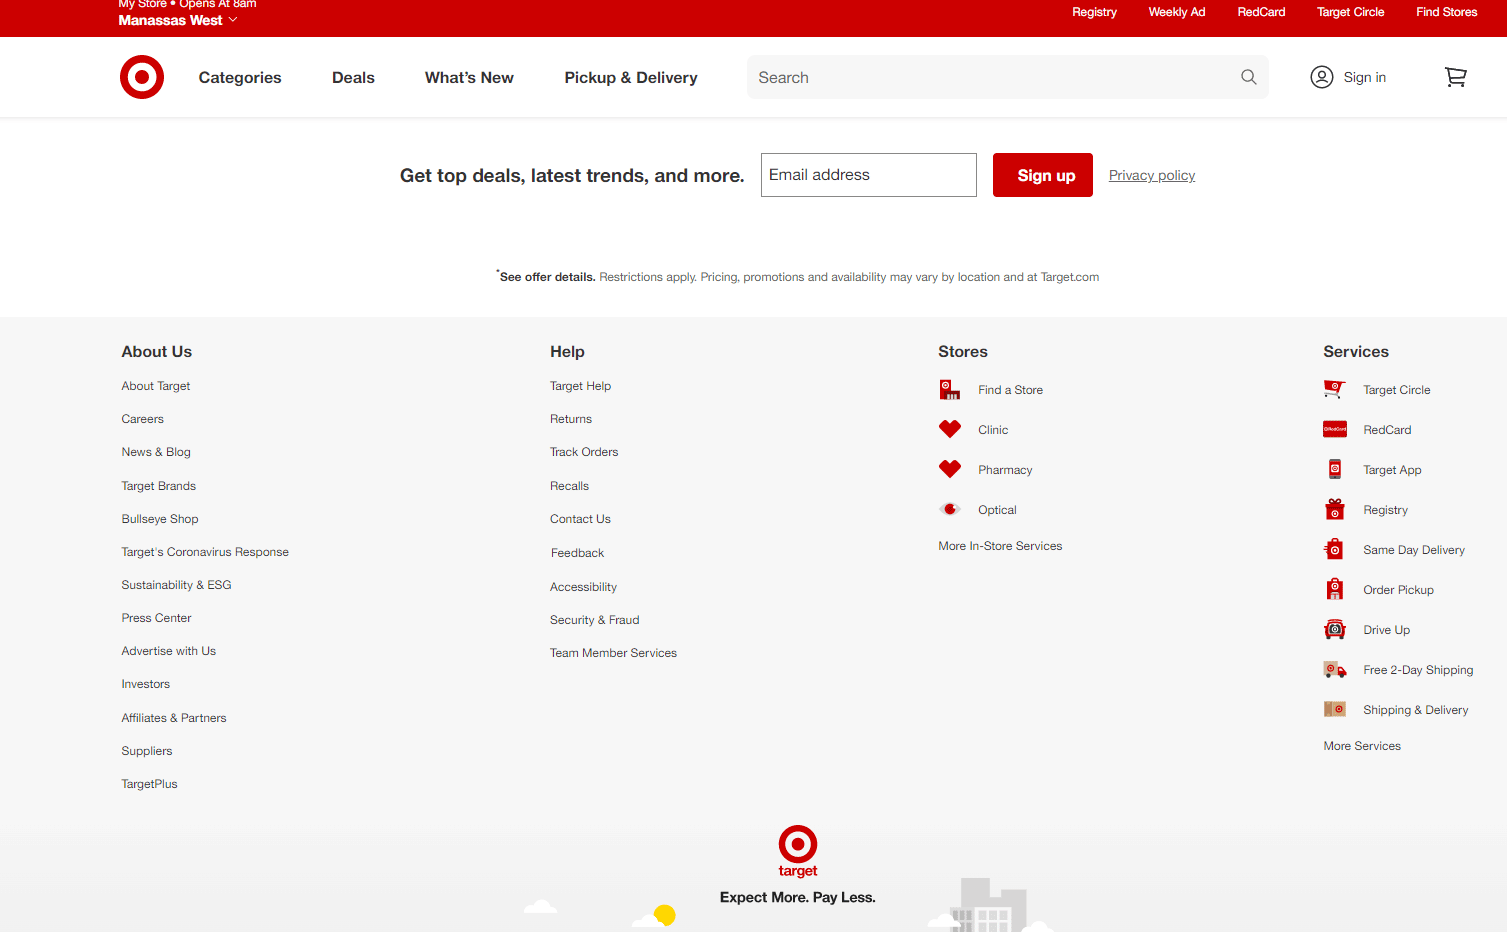
Task: Click the Pharmacy heart icon
Action: pyautogui.click(x=950, y=469)
